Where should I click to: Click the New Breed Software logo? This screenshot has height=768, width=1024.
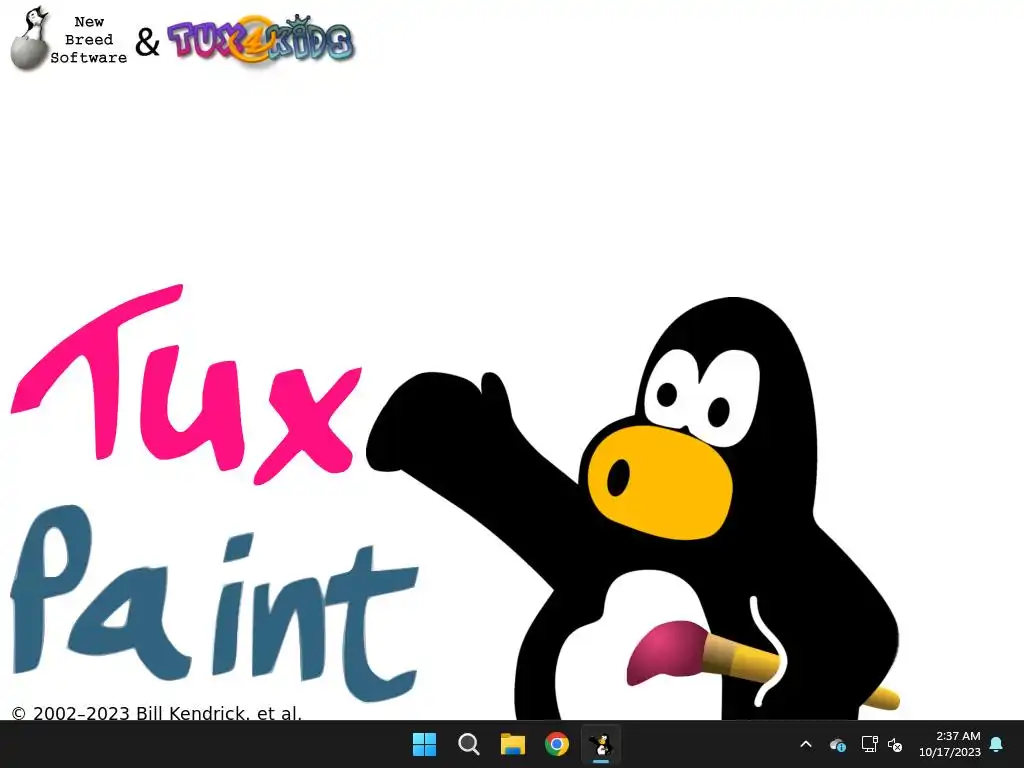(69, 39)
